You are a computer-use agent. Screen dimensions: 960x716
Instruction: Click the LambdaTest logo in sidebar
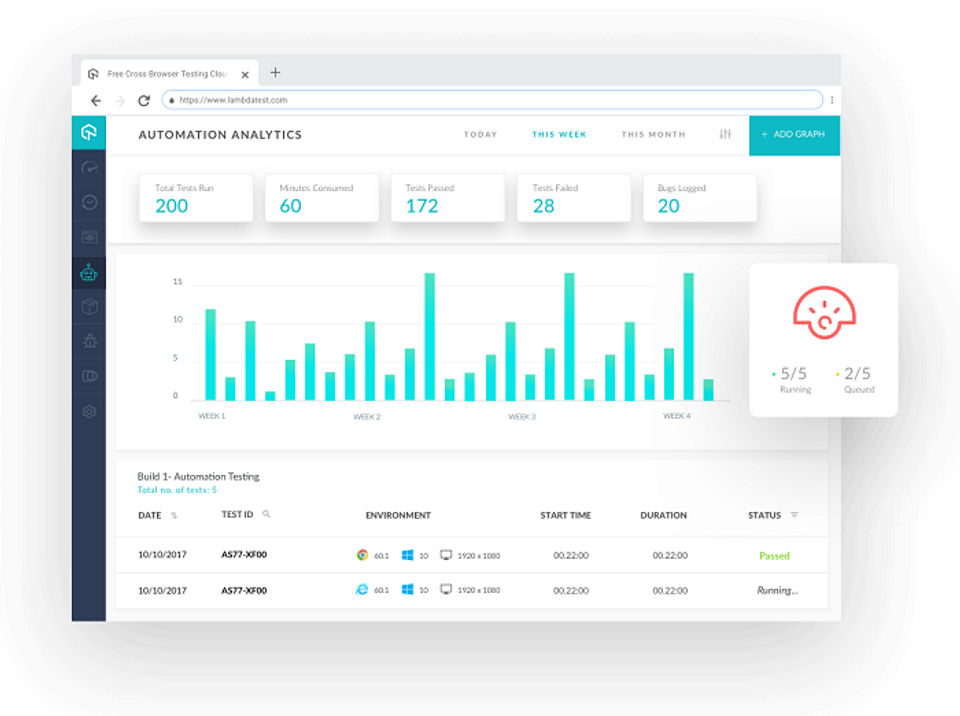pos(89,132)
